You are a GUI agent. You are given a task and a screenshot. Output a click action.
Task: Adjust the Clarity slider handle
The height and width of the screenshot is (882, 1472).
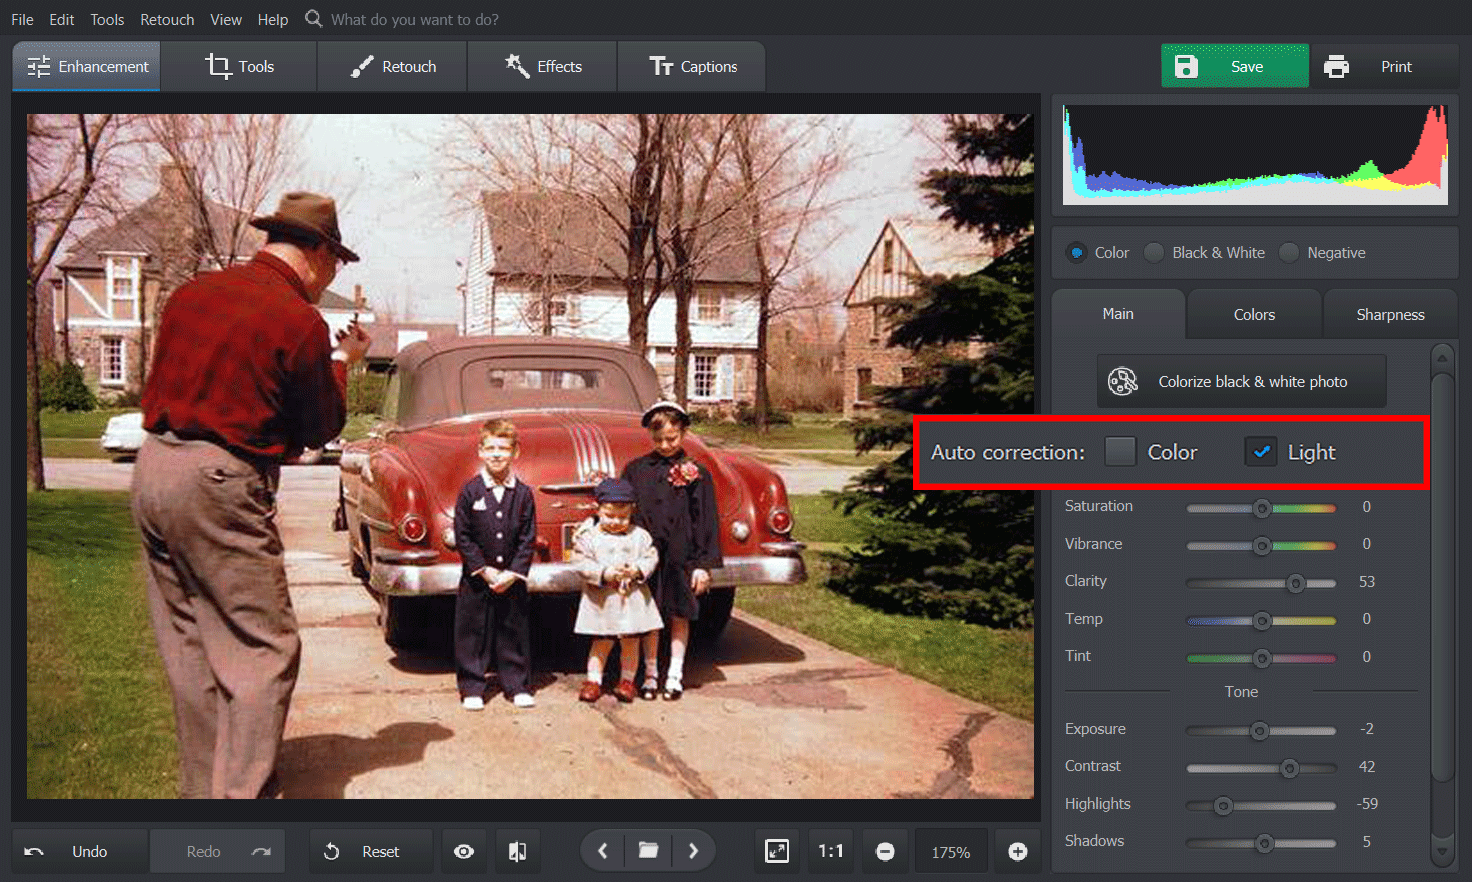tap(1297, 583)
